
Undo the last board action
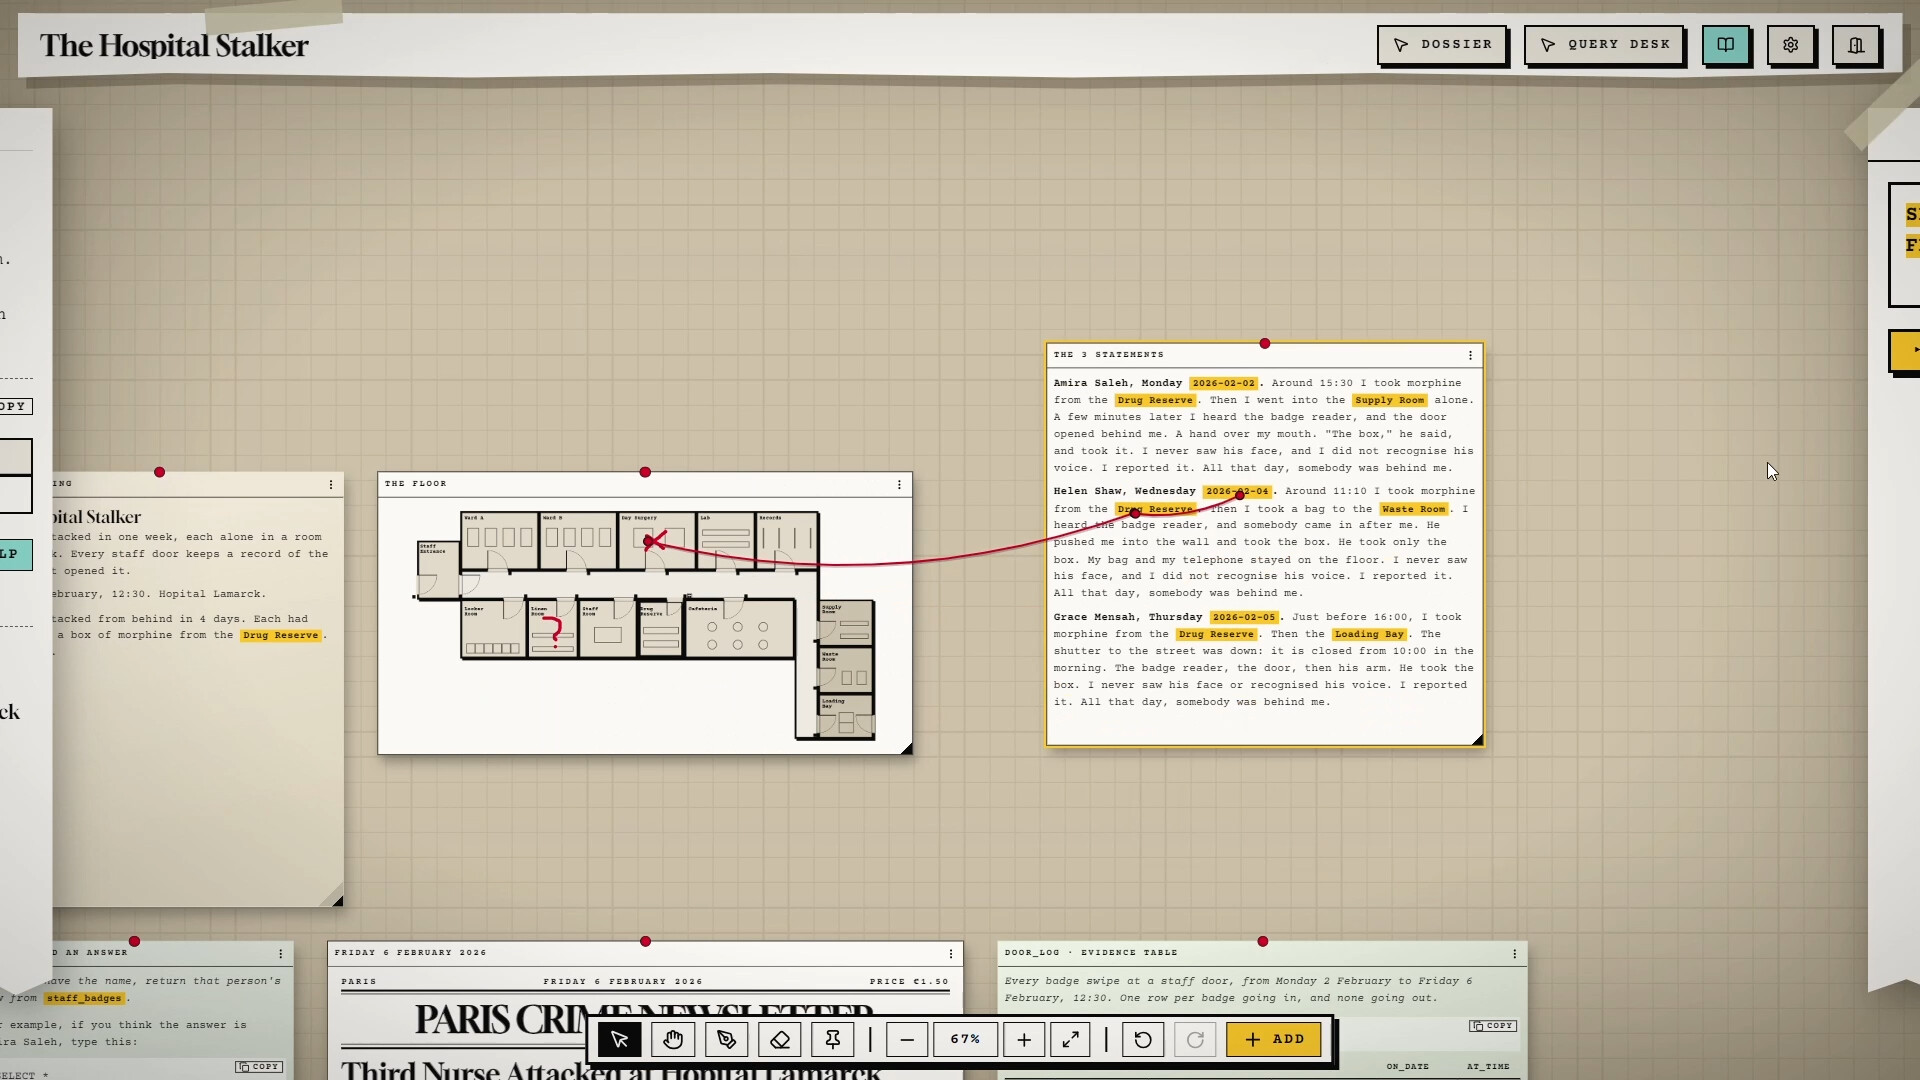point(1143,1040)
